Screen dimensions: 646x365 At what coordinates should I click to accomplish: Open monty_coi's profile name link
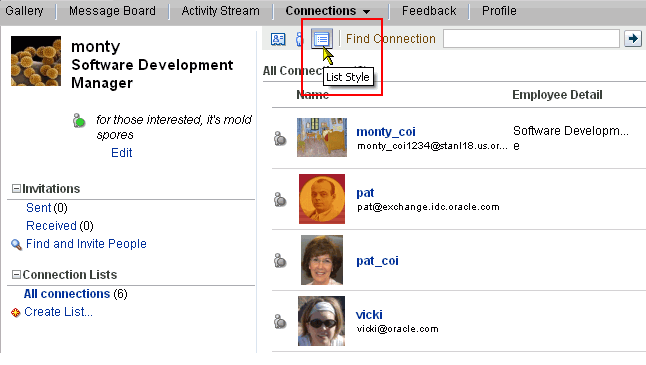click(x=386, y=132)
